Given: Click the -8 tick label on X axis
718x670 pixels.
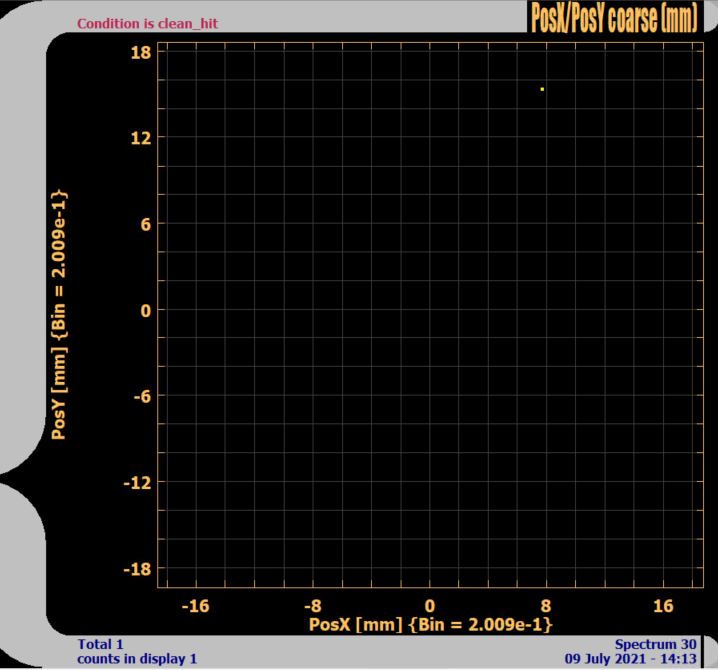Looking at the screenshot, I should tap(312, 605).
